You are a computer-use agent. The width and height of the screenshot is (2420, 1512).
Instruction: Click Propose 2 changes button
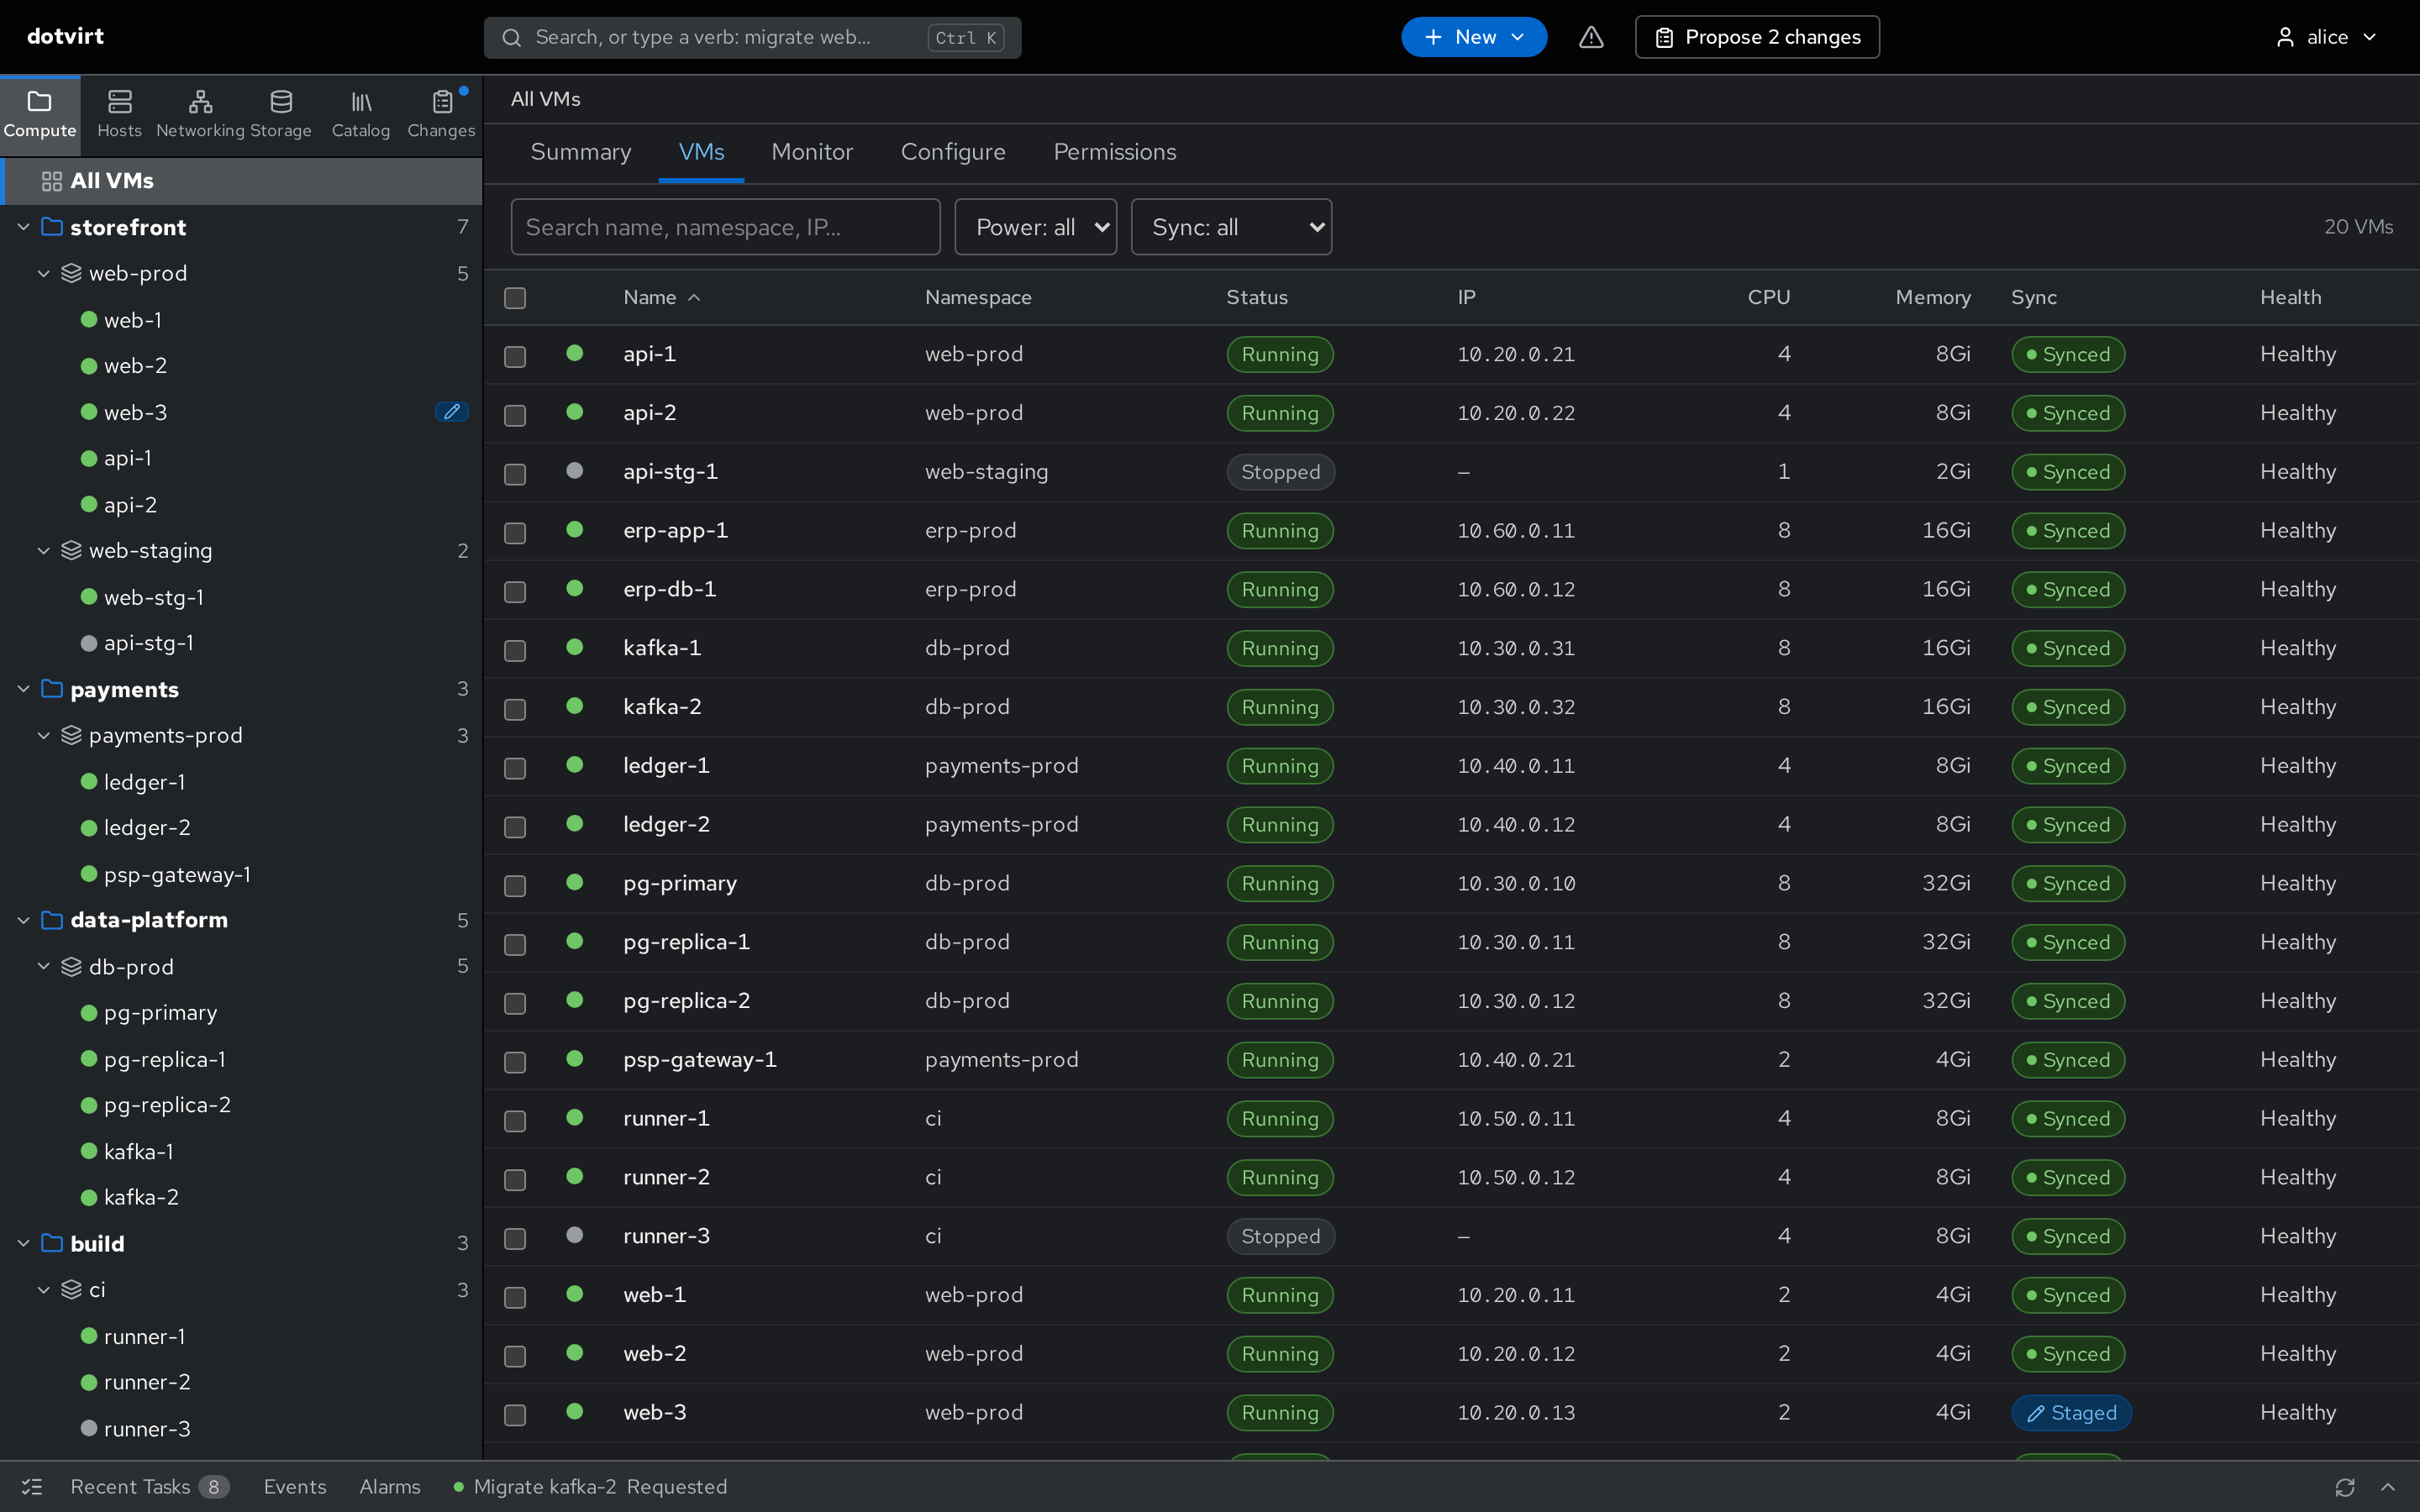point(1757,37)
